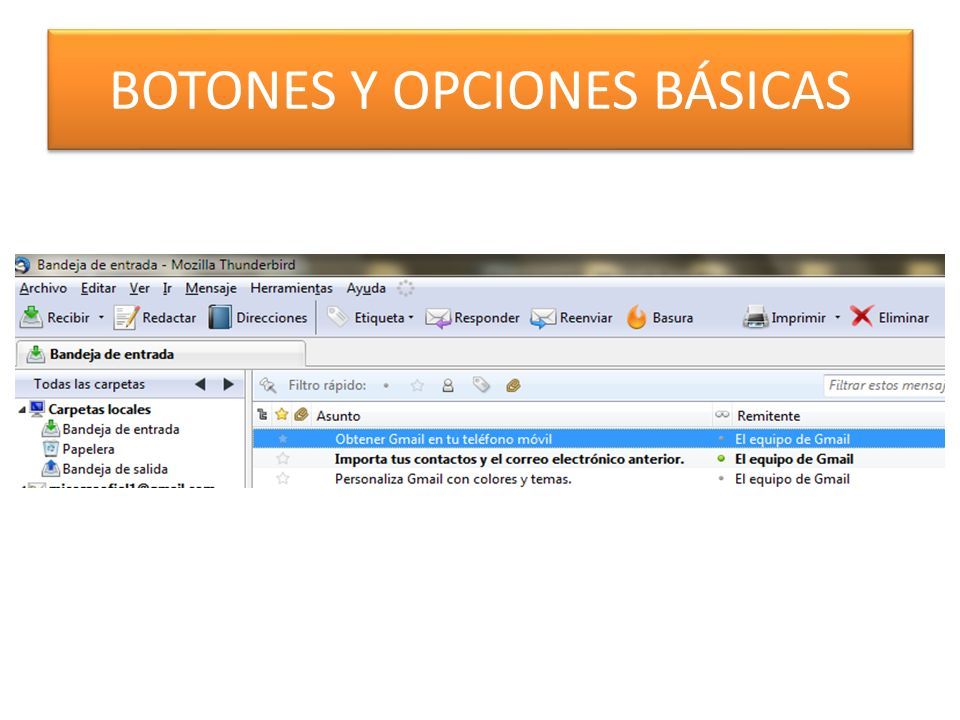The image size is (960, 720).
Task: Select subject 'Obtener Gmail en tu teléfono móvil'
Action: pos(443,439)
